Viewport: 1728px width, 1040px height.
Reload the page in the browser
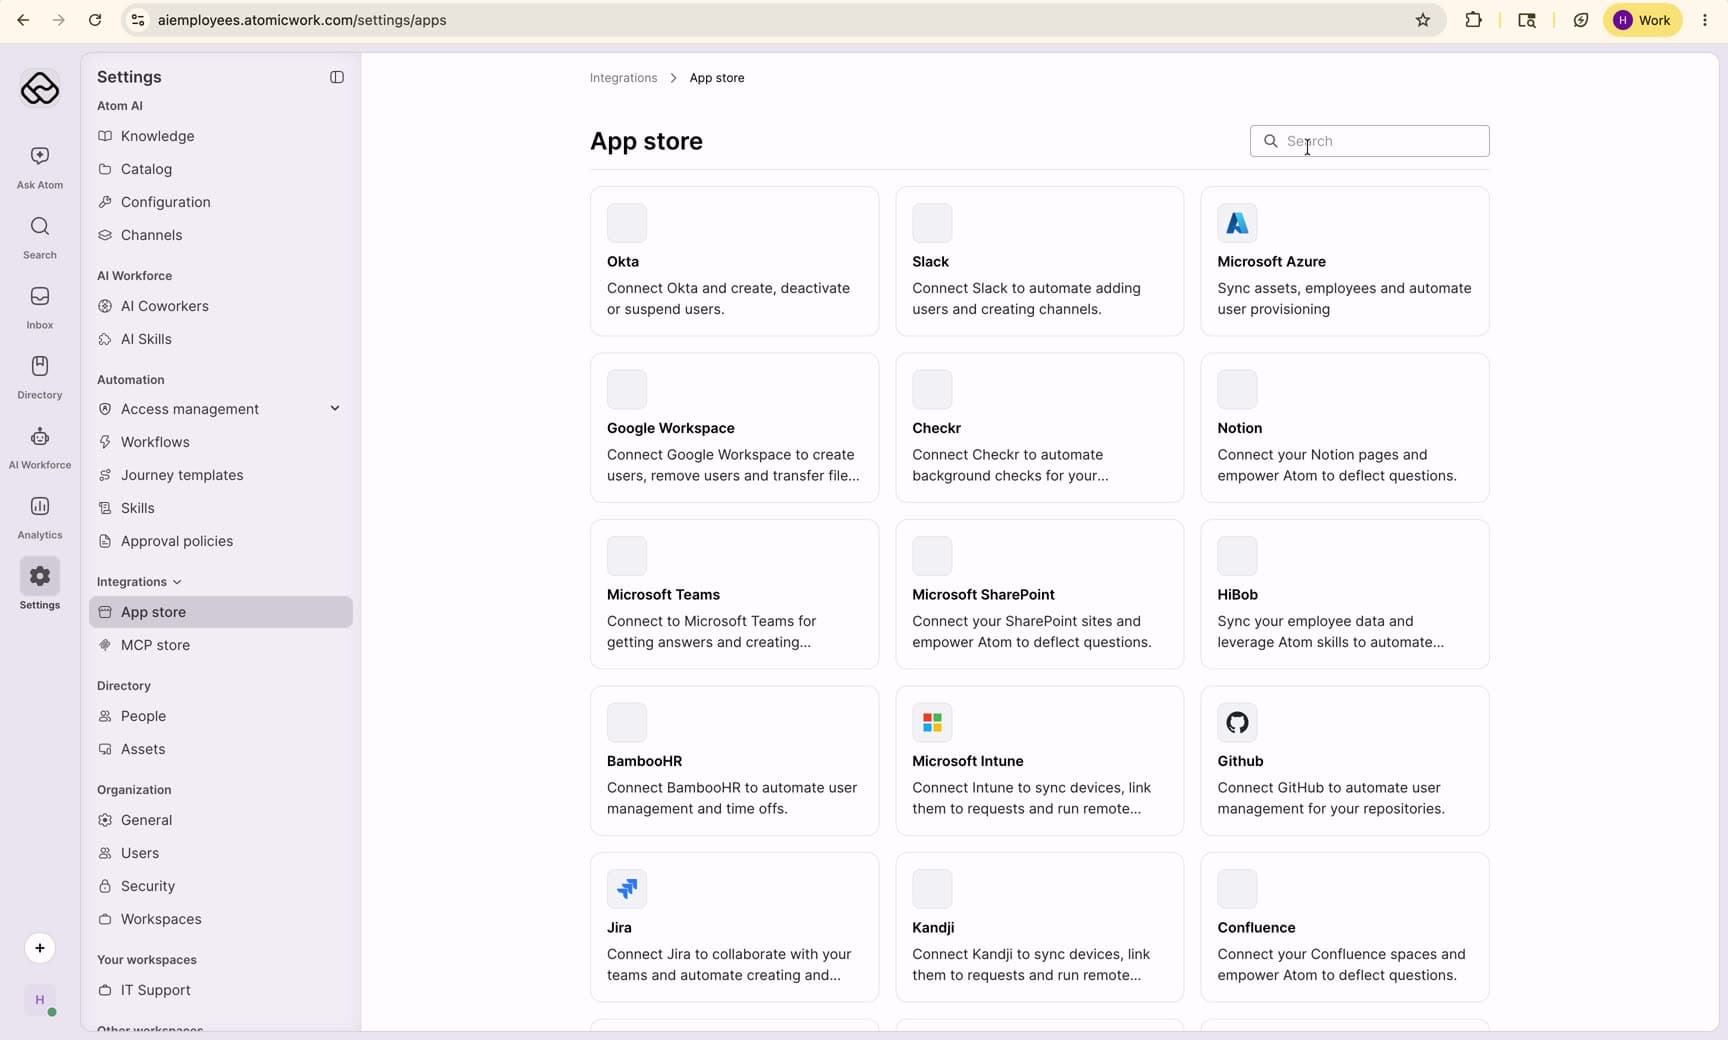pyautogui.click(x=95, y=20)
